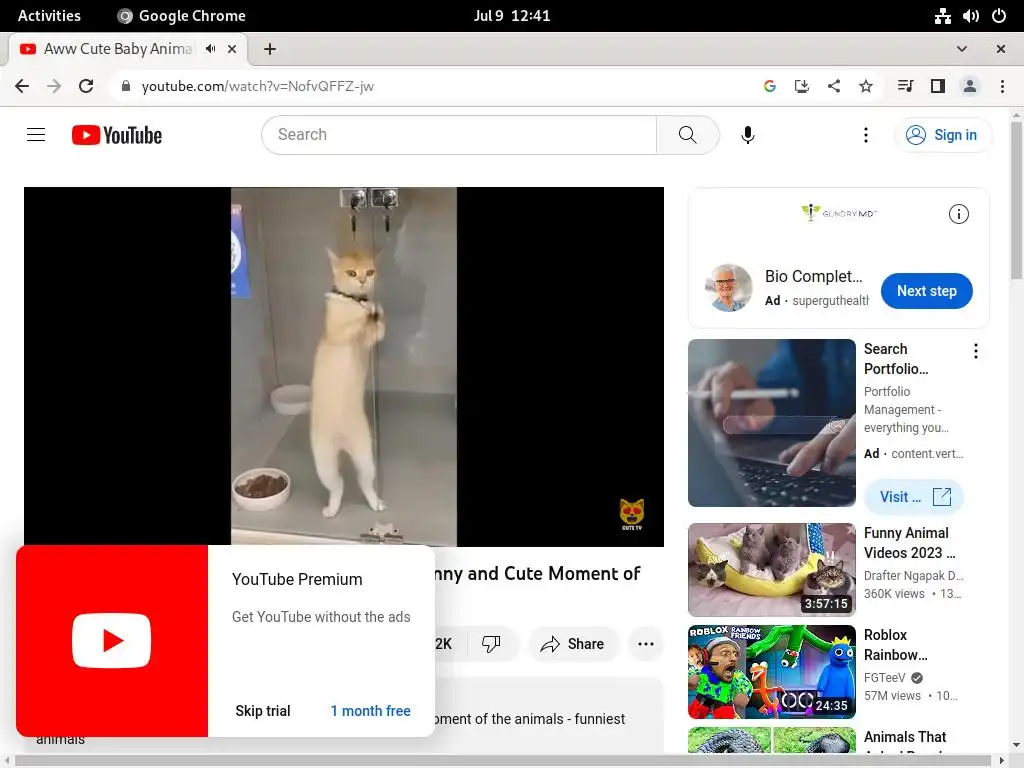Viewport: 1024px width, 768px height.
Task: Click the Google G icon in toolbar
Action: click(770, 86)
